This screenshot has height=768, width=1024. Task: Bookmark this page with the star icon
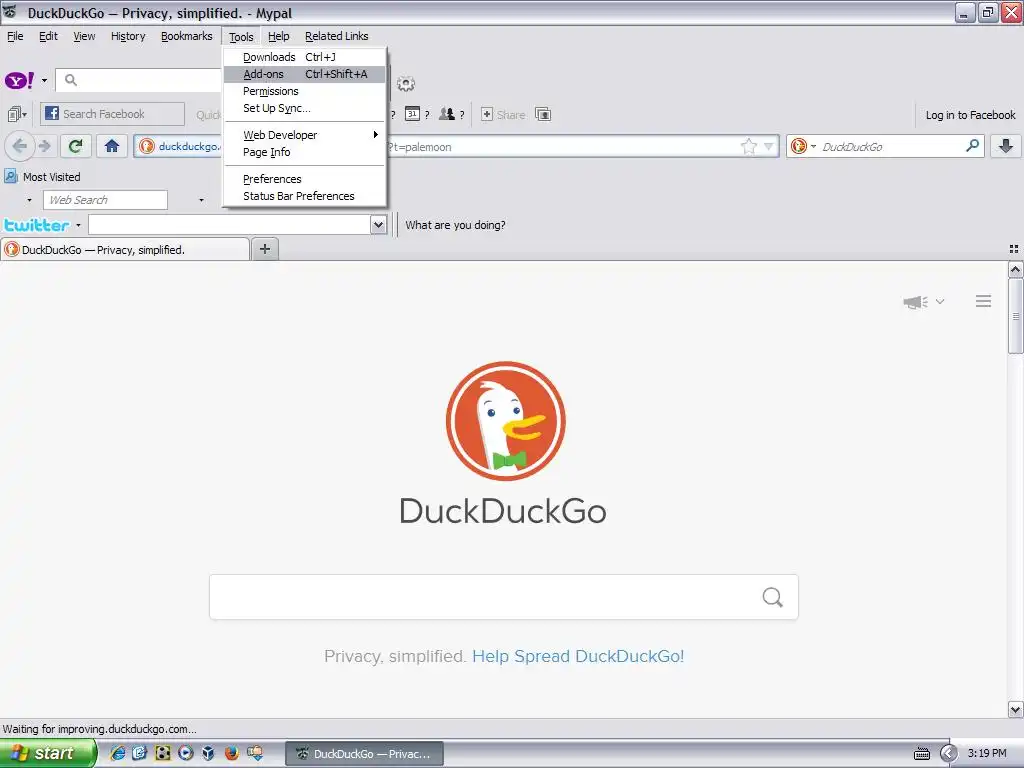click(x=748, y=146)
